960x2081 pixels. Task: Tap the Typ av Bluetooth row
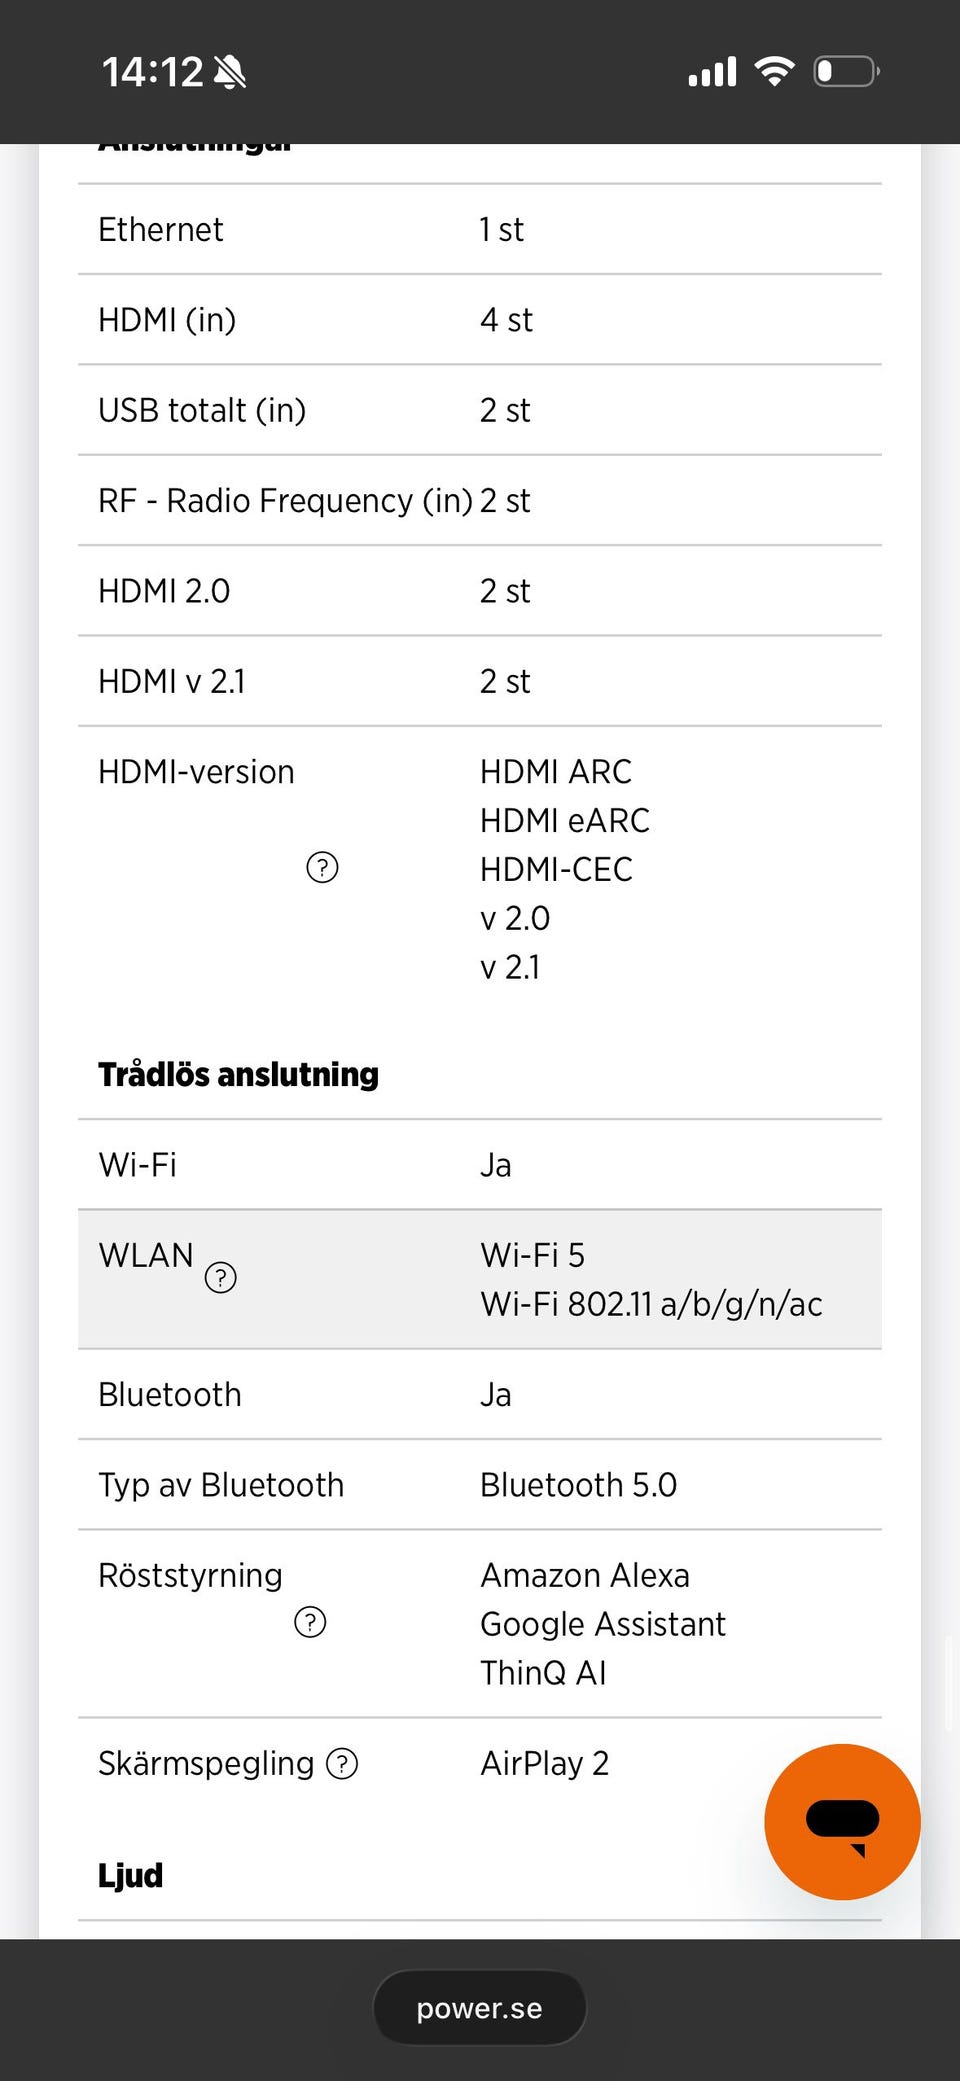click(480, 1485)
